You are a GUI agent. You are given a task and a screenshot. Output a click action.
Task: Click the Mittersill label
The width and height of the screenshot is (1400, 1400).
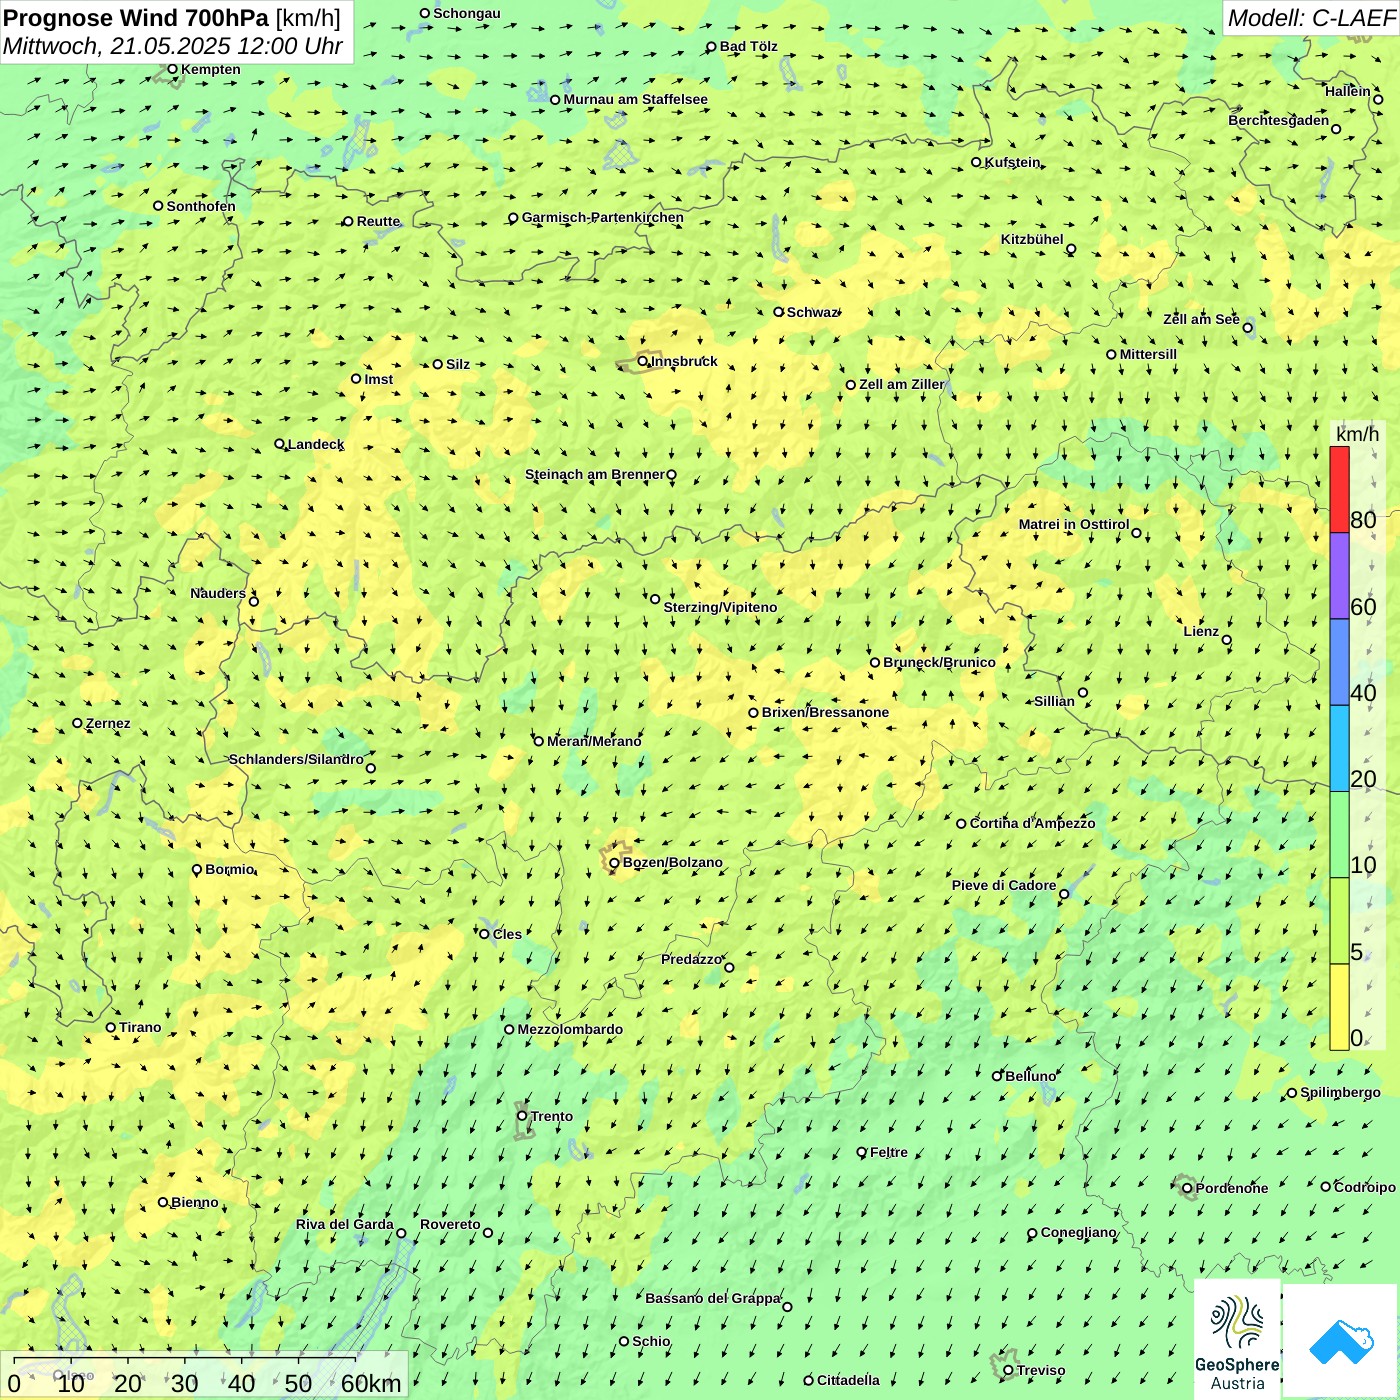pyautogui.click(x=1148, y=354)
